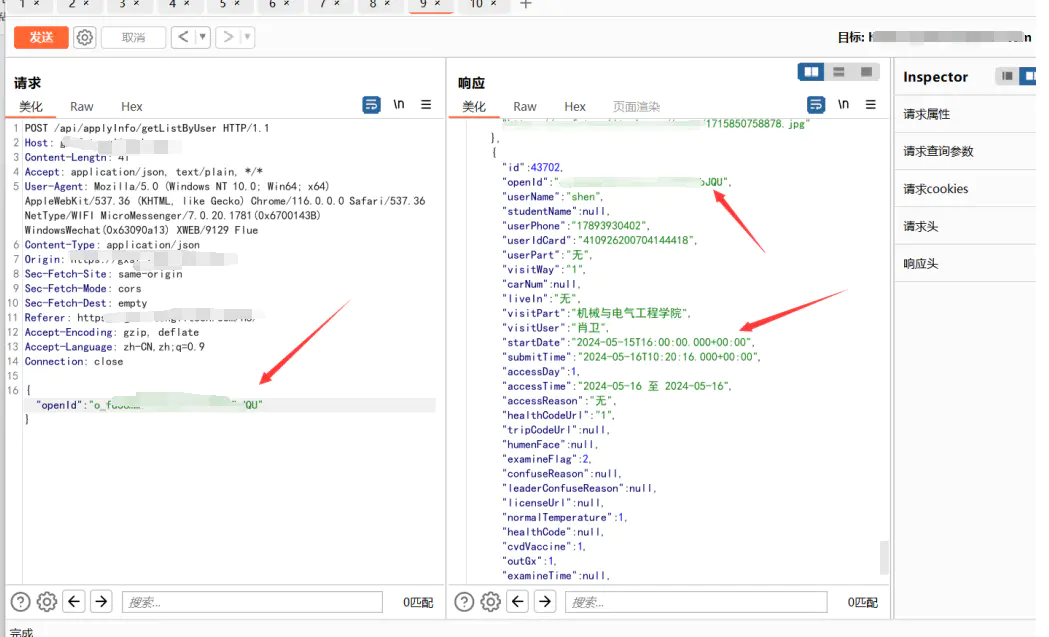Switch to Repeater tab 9
The image size is (1049, 637).
(430, 5)
